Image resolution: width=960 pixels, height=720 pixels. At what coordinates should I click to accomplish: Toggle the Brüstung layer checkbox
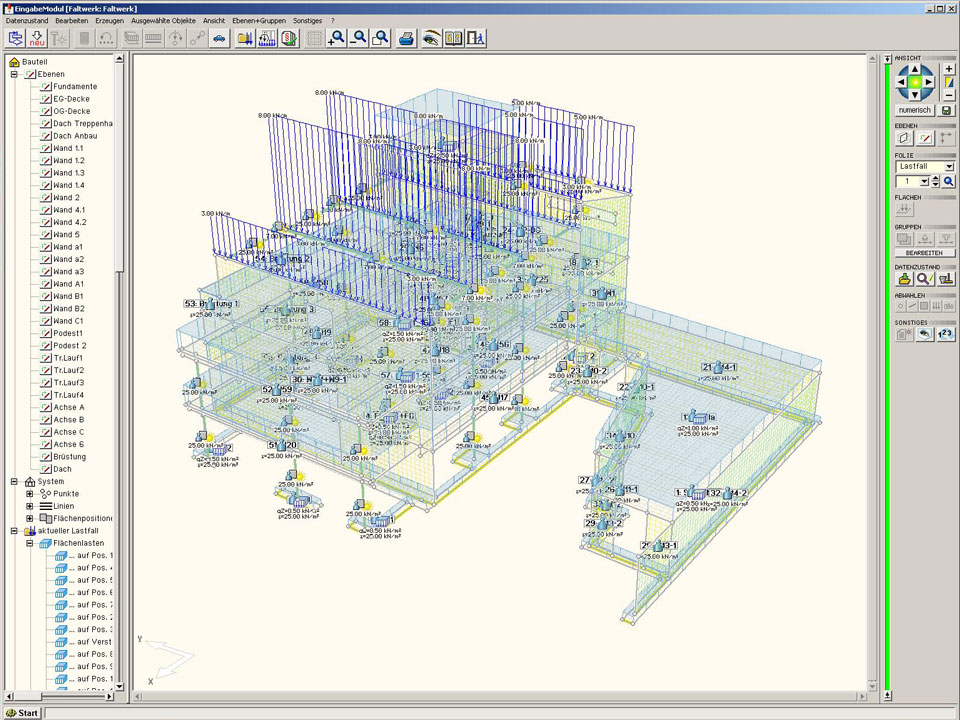pos(45,457)
